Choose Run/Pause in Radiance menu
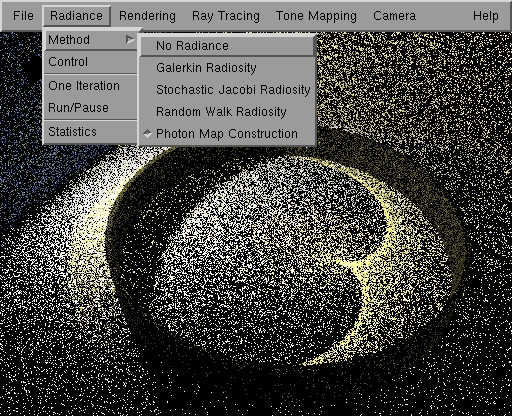The height and width of the screenshot is (416, 512). [x=91, y=108]
